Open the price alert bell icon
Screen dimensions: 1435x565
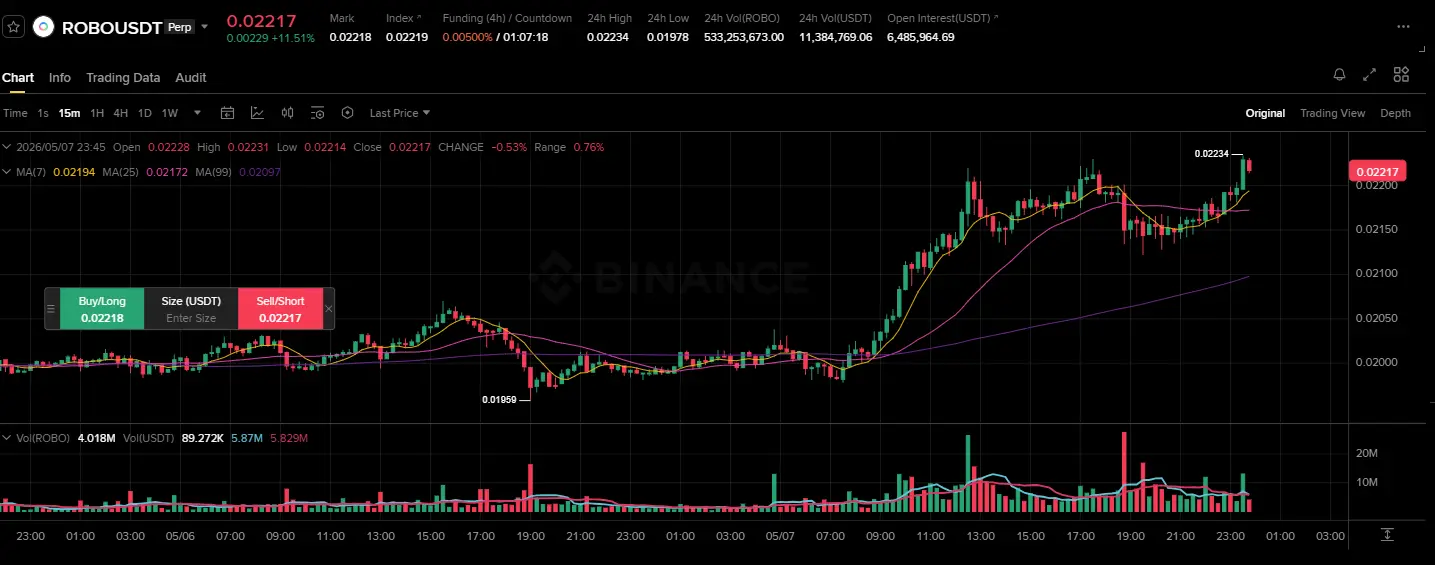[1339, 74]
